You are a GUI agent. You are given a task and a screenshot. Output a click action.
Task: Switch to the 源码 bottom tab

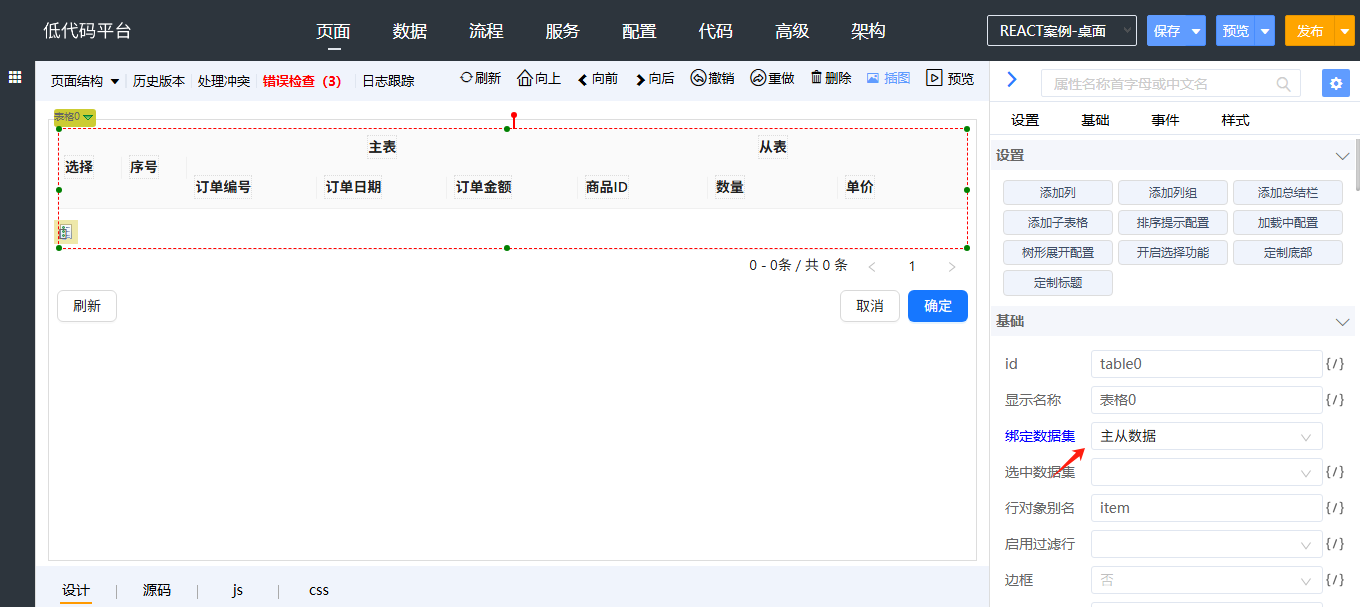pos(157,590)
